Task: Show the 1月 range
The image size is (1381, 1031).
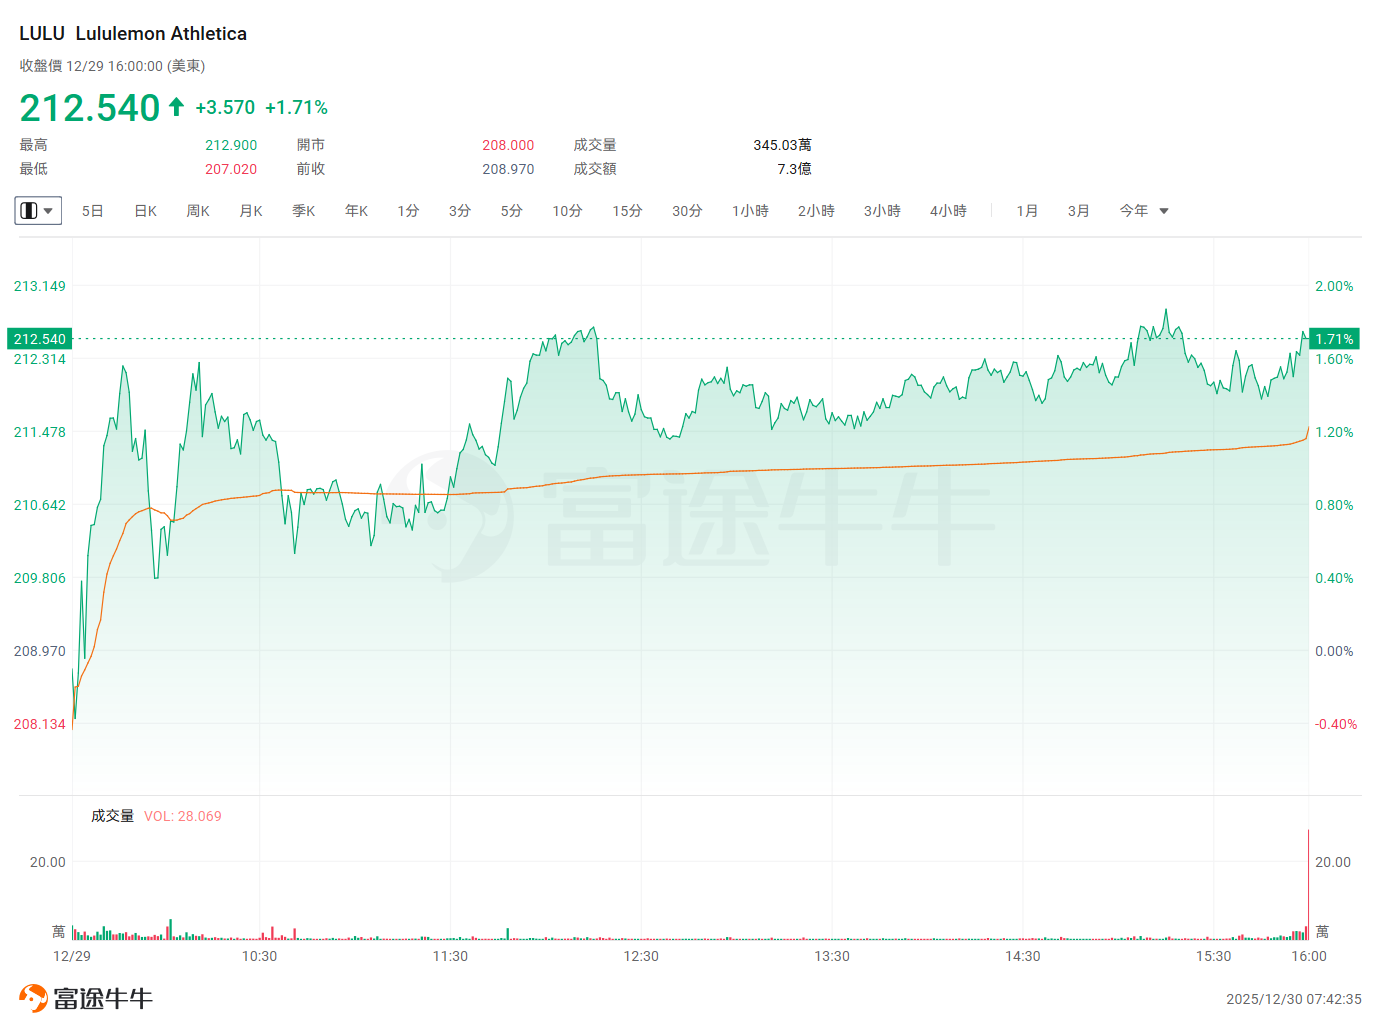Action: click(1027, 211)
